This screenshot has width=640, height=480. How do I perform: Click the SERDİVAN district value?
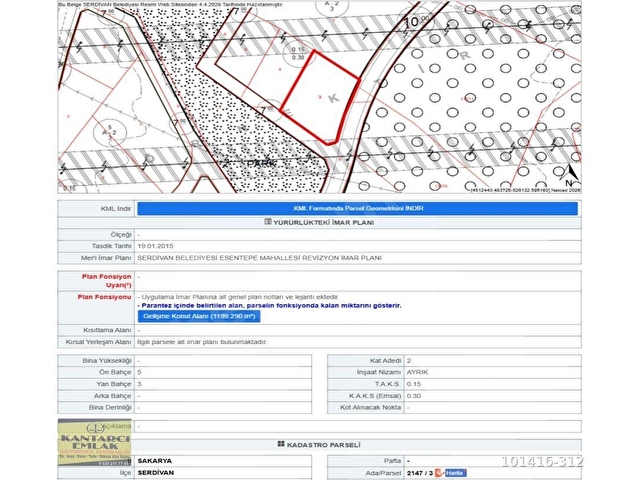[156, 473]
